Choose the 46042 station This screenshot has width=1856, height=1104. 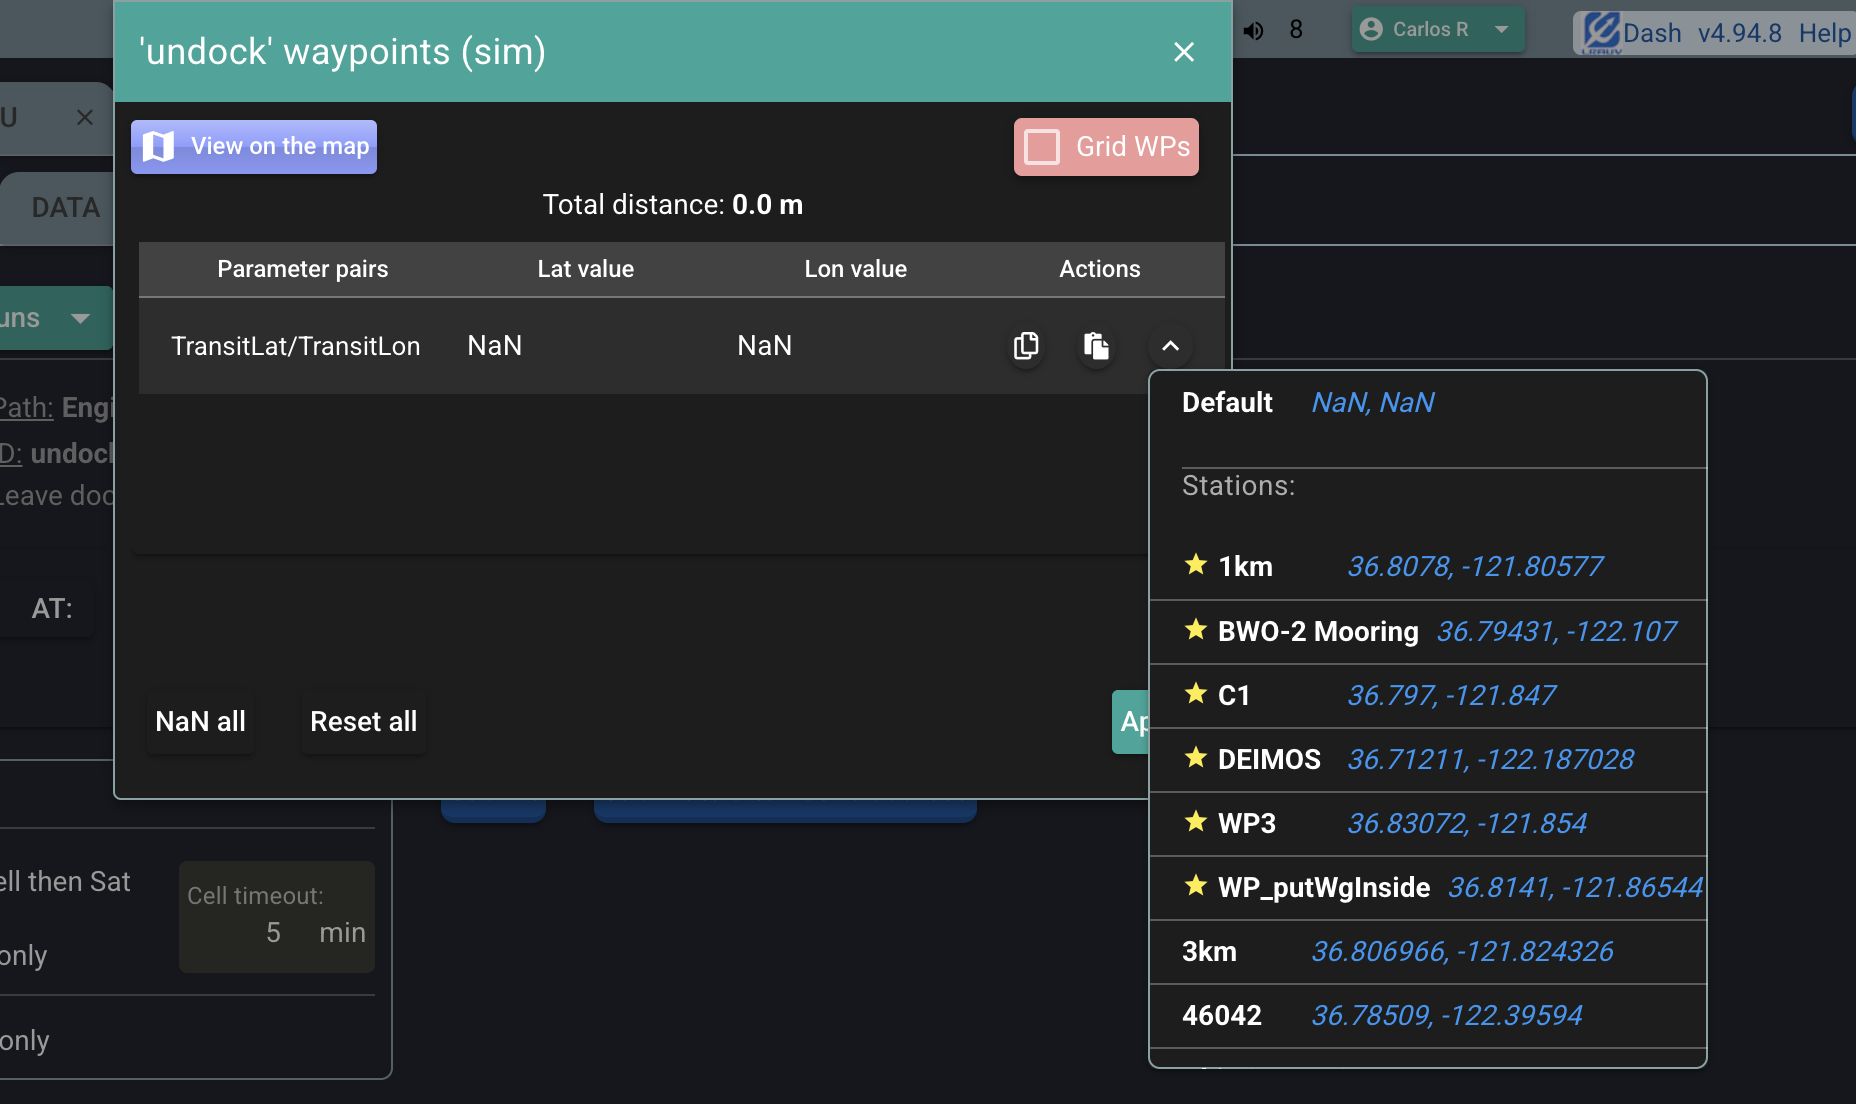pos(1428,1015)
